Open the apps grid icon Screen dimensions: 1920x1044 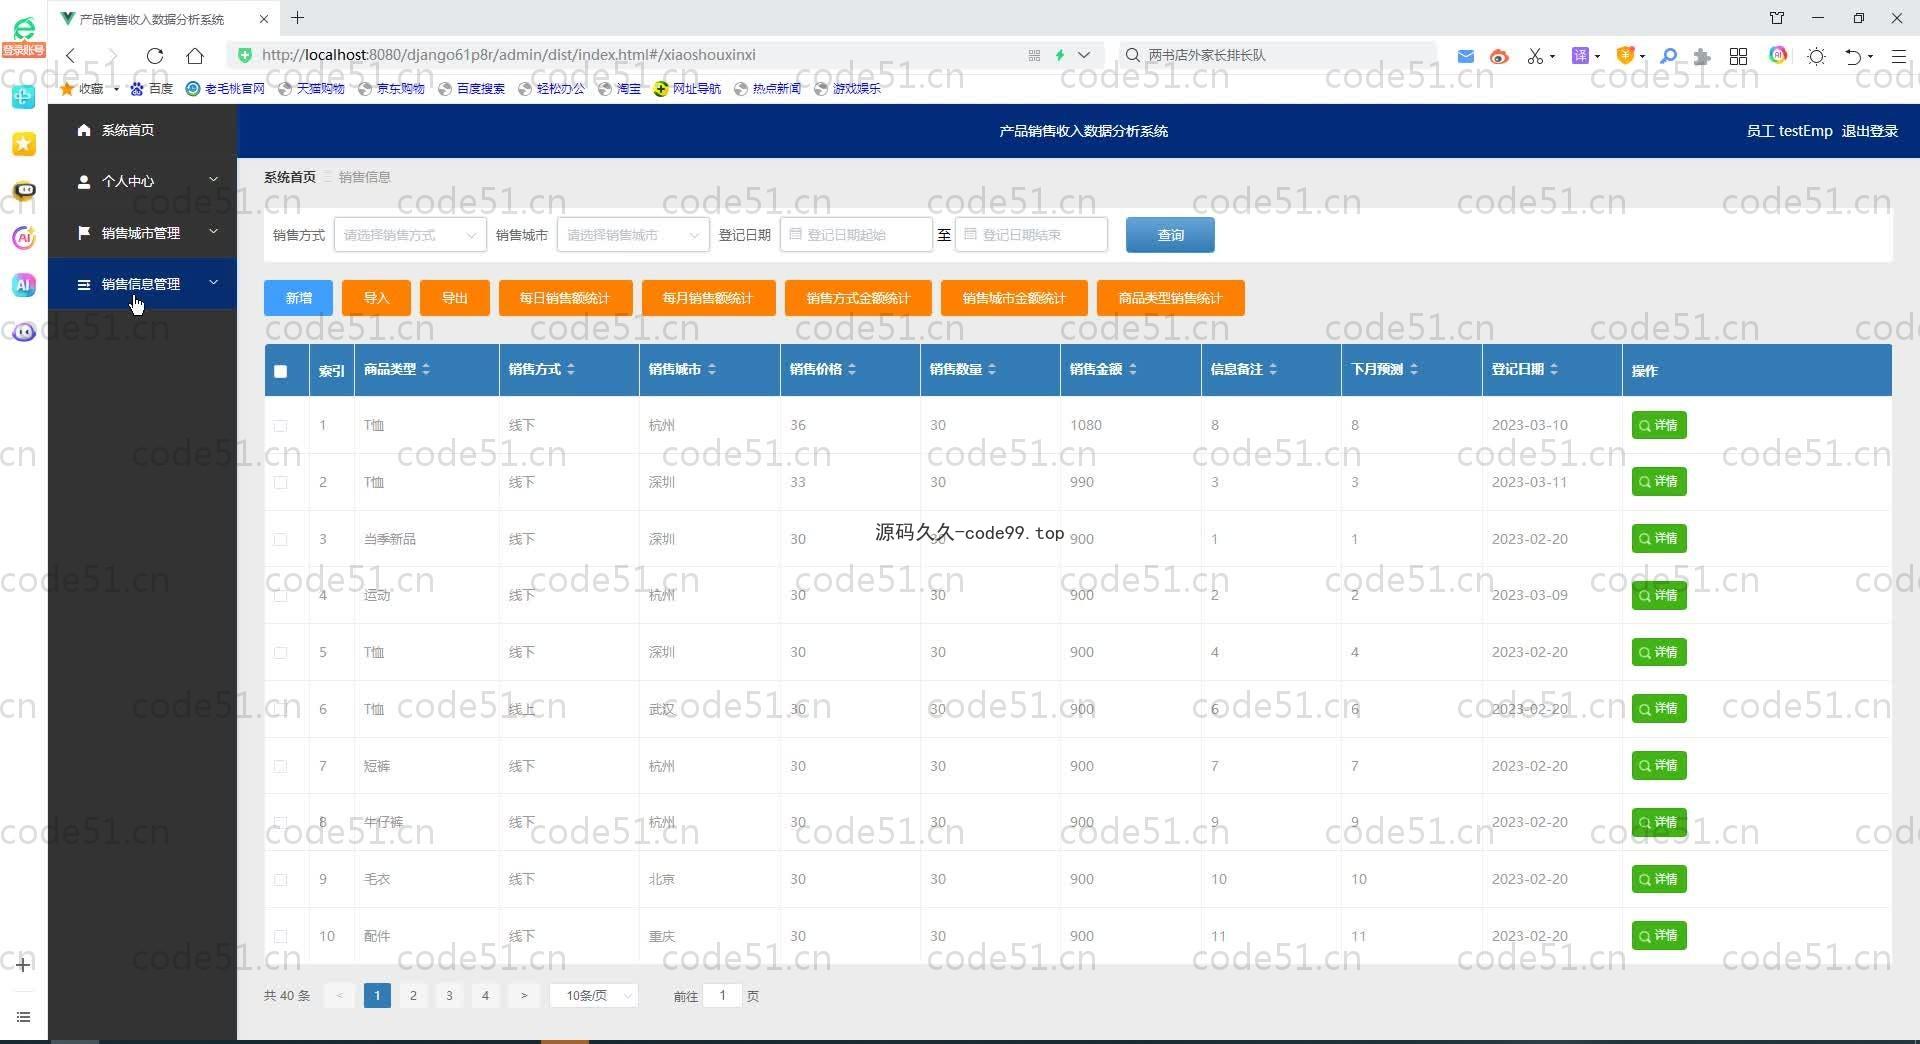point(1738,56)
